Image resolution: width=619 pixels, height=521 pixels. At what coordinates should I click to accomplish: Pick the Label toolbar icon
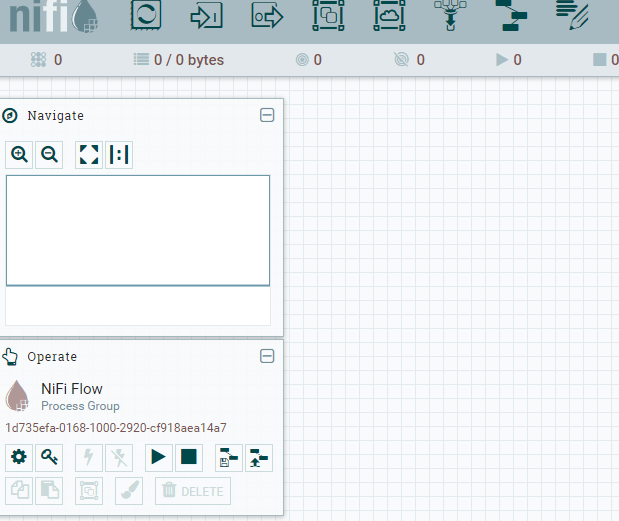[572, 16]
